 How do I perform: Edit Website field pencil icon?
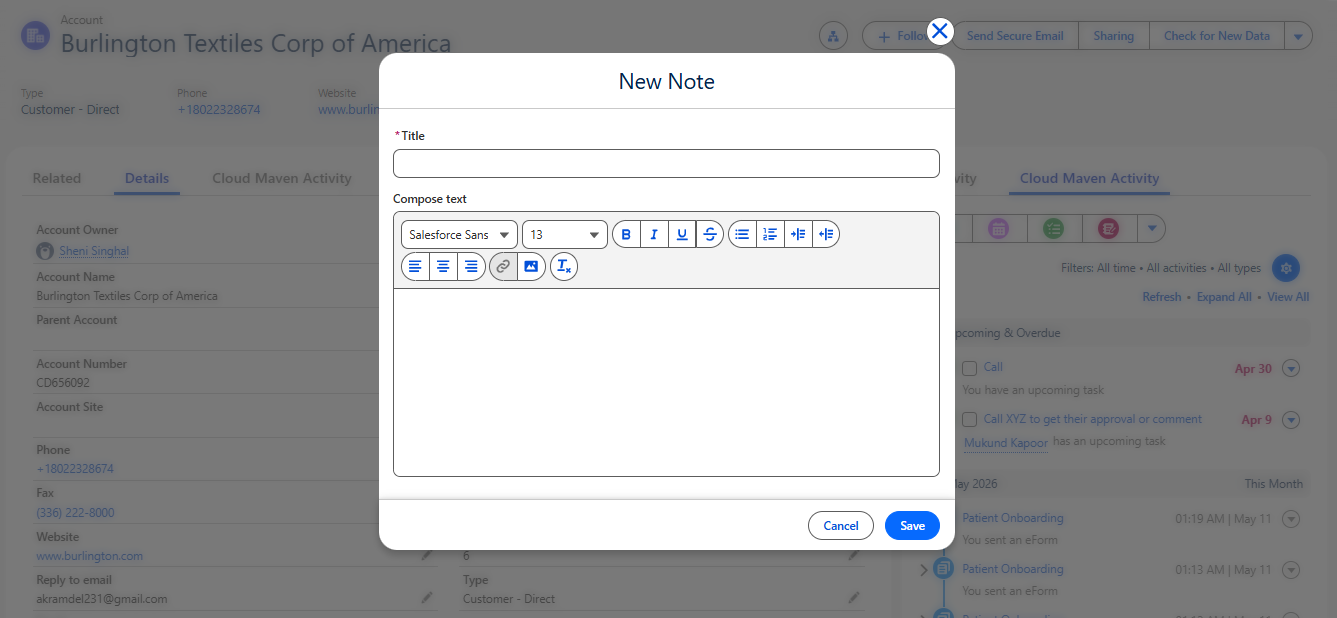[x=427, y=554]
